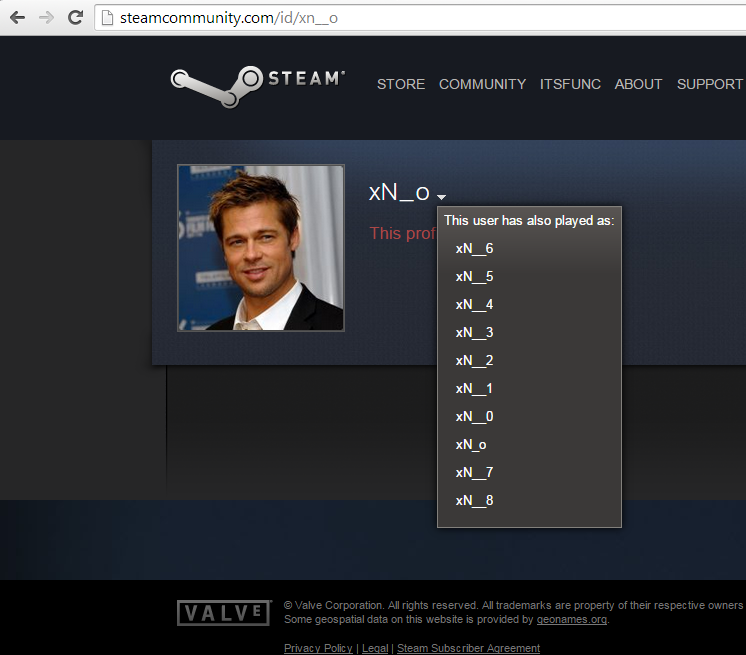Select alias xN__7 in list
This screenshot has width=746, height=655.
[x=474, y=473]
